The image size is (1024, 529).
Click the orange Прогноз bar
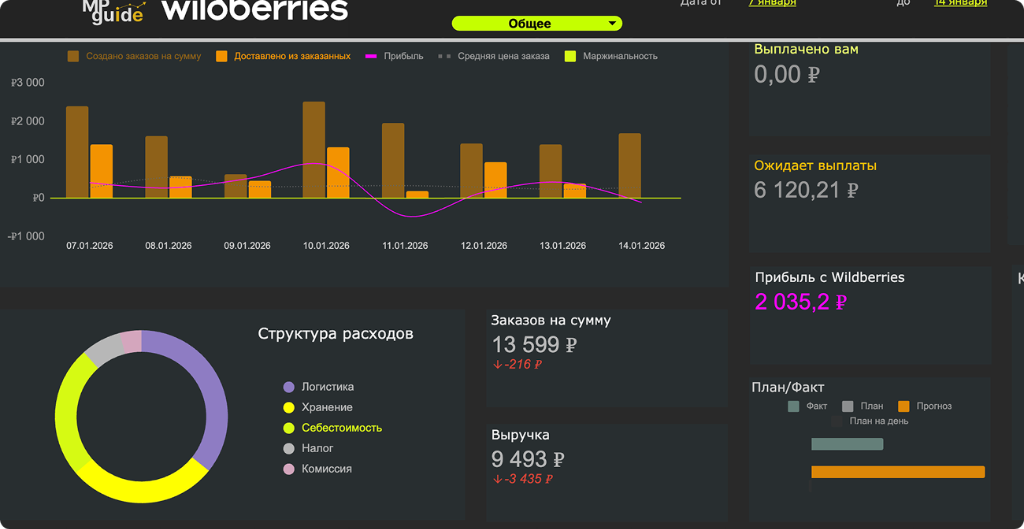pos(898,472)
